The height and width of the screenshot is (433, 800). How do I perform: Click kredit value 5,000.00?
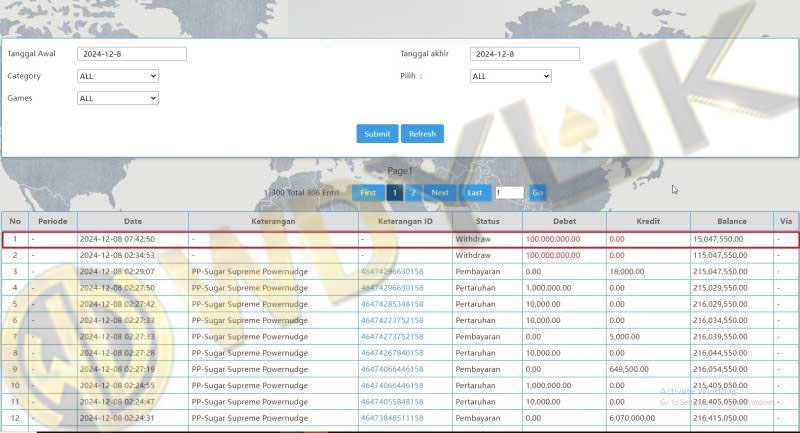(x=624, y=337)
